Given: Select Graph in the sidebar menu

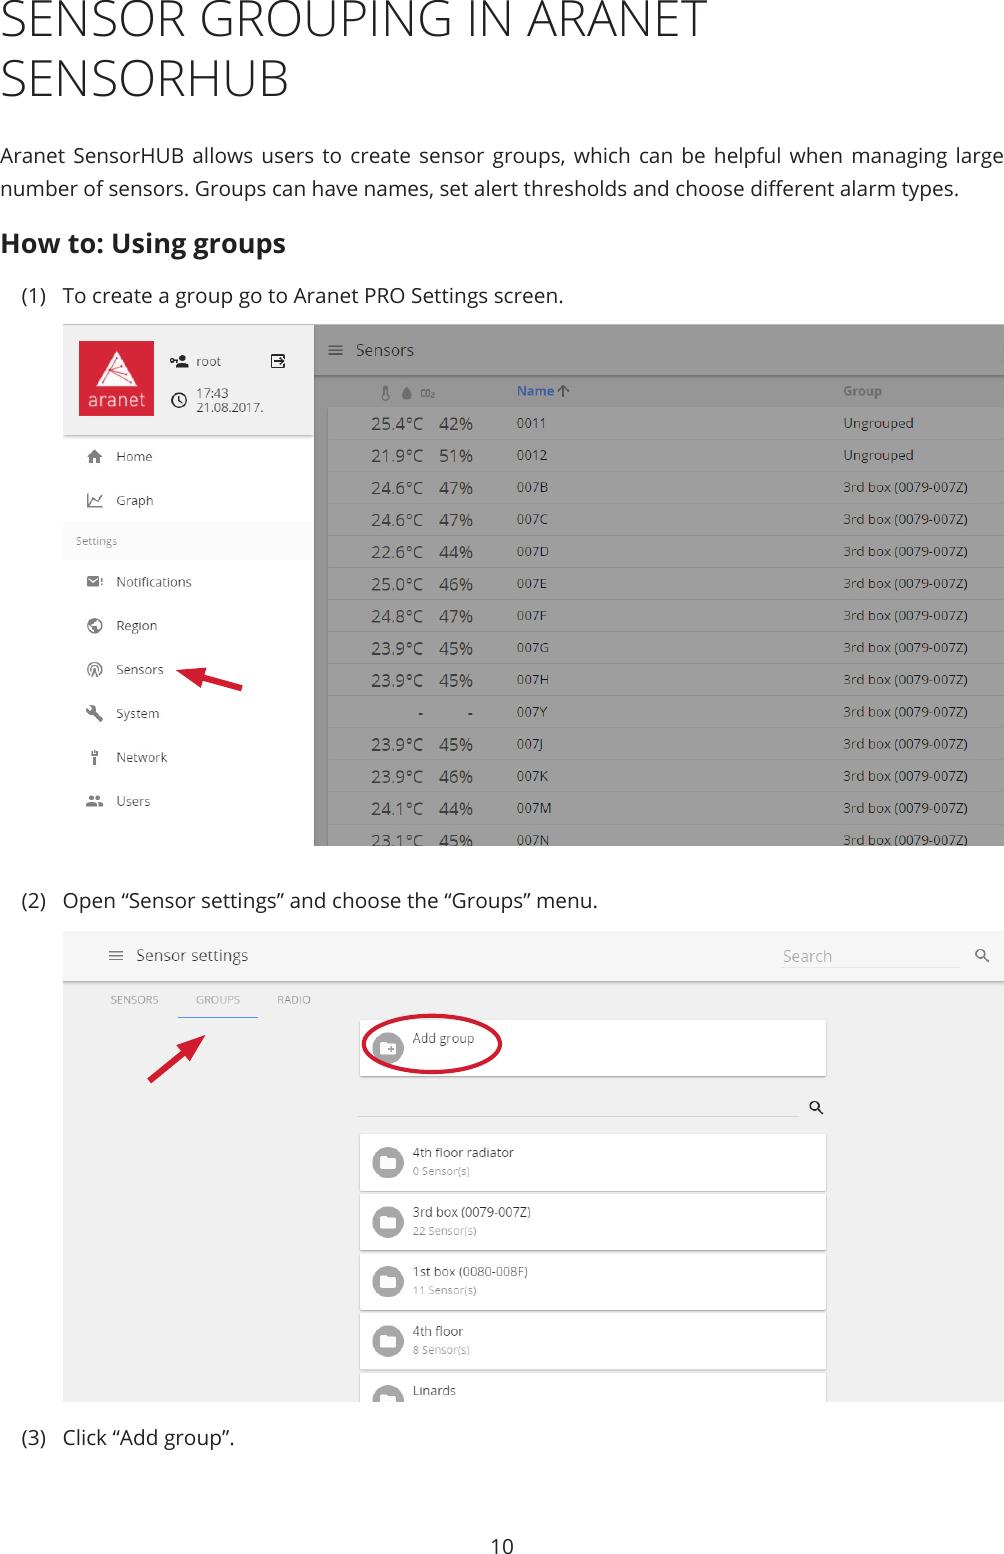Looking at the screenshot, I should click(x=188, y=500).
